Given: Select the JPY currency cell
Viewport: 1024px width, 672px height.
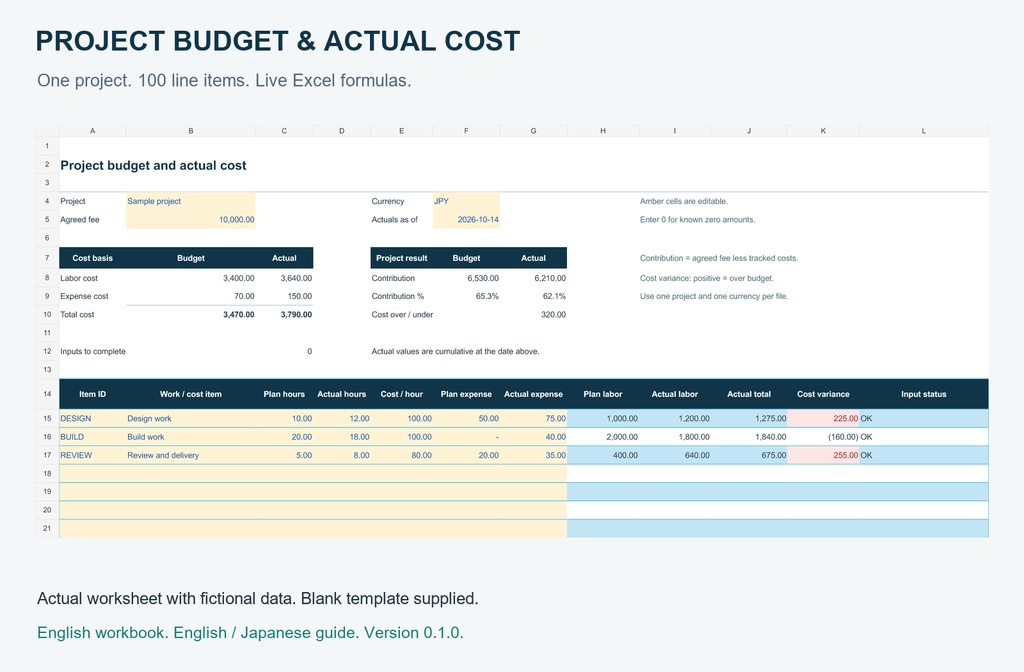Looking at the screenshot, I should click(x=466, y=201).
